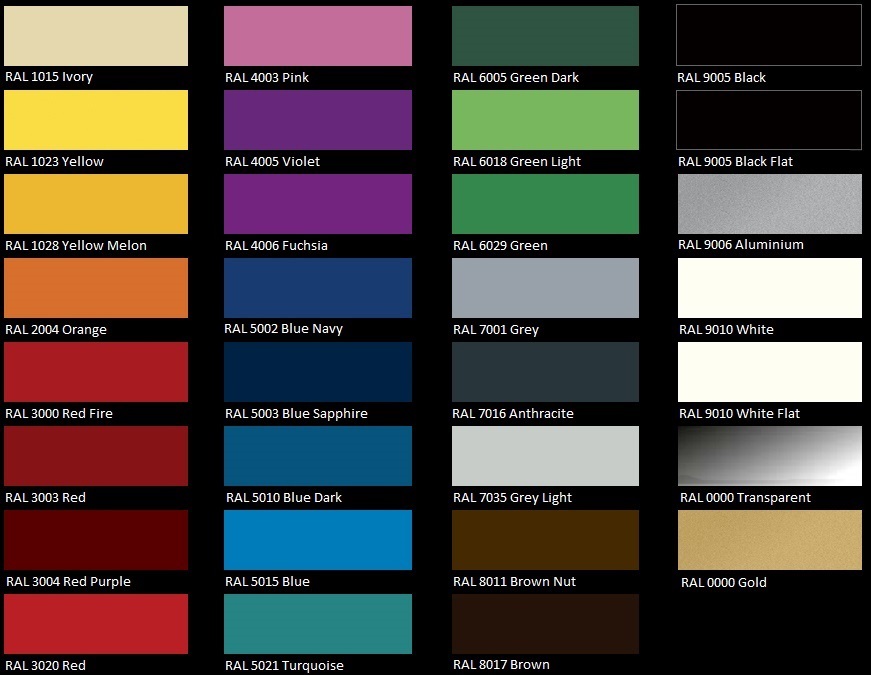Pick the RAL 6005 Green Dark swatch

coord(545,36)
